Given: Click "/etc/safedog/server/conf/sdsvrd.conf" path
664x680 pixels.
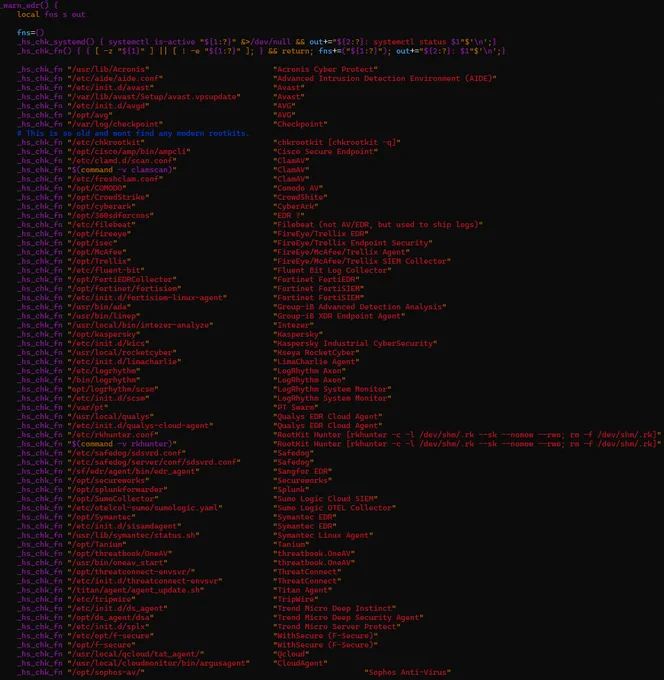Looking at the screenshot, I should [x=154, y=462].
